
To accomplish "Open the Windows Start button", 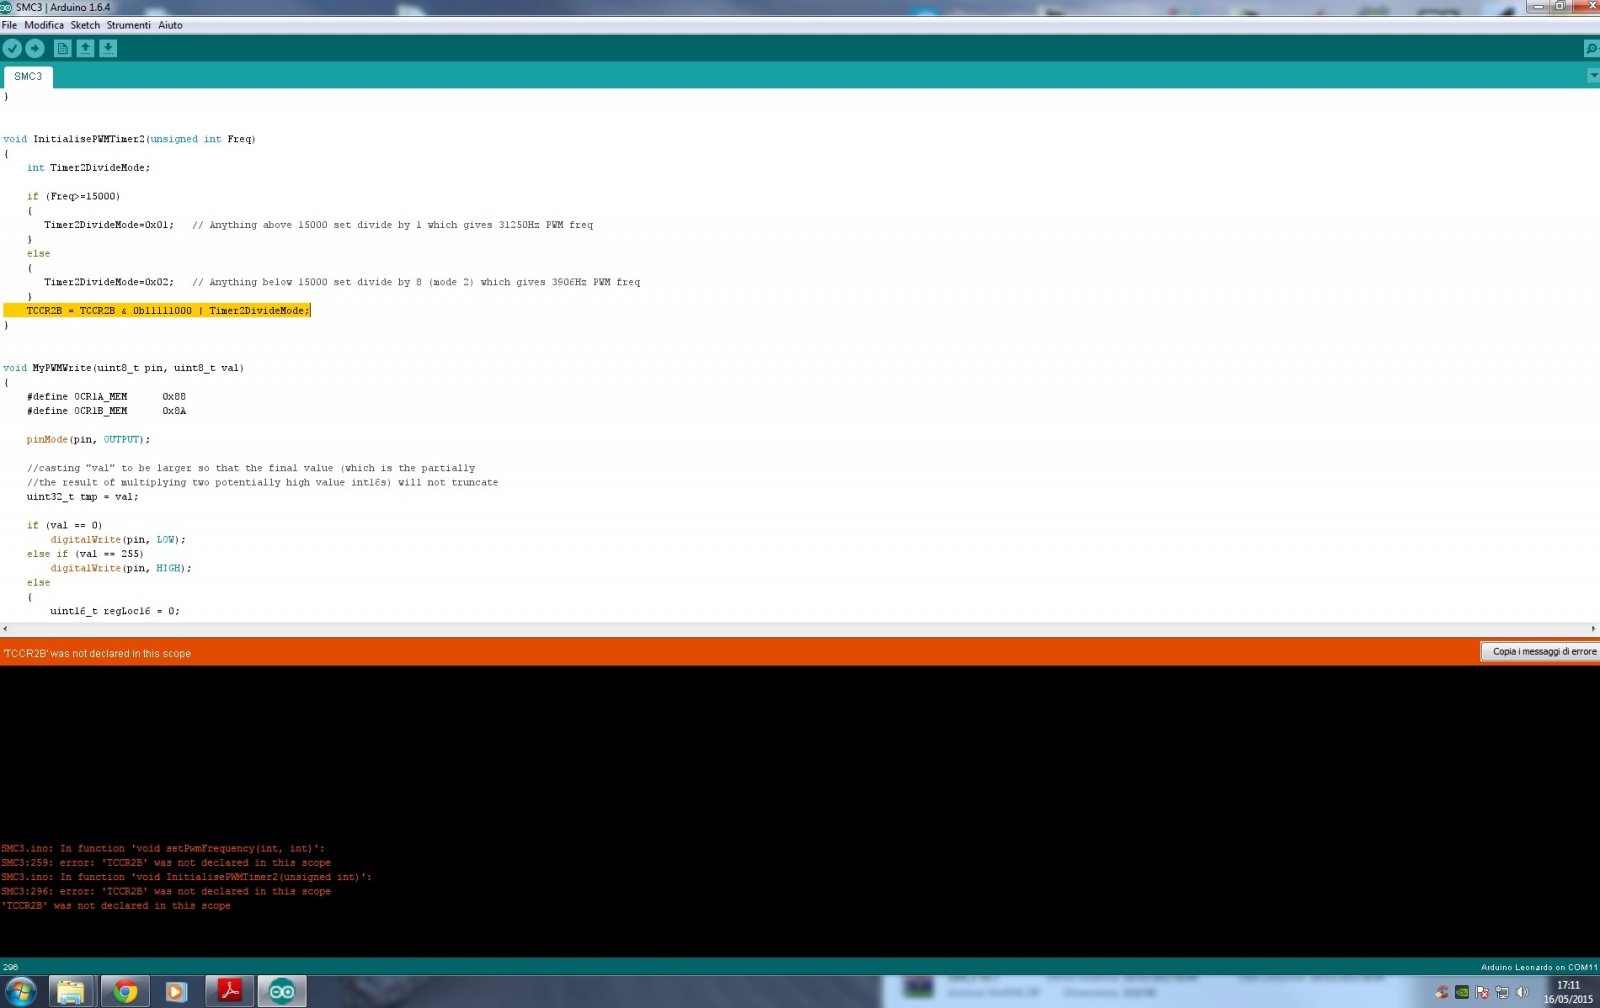I will click(x=20, y=992).
